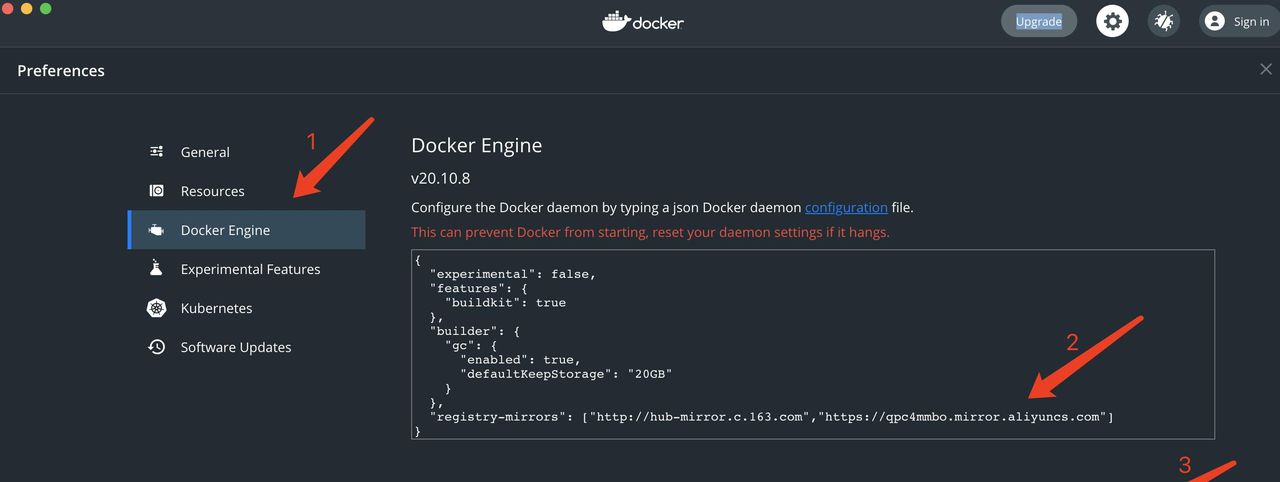Click the Resources disk icon
The width and height of the screenshot is (1280, 482).
156,191
